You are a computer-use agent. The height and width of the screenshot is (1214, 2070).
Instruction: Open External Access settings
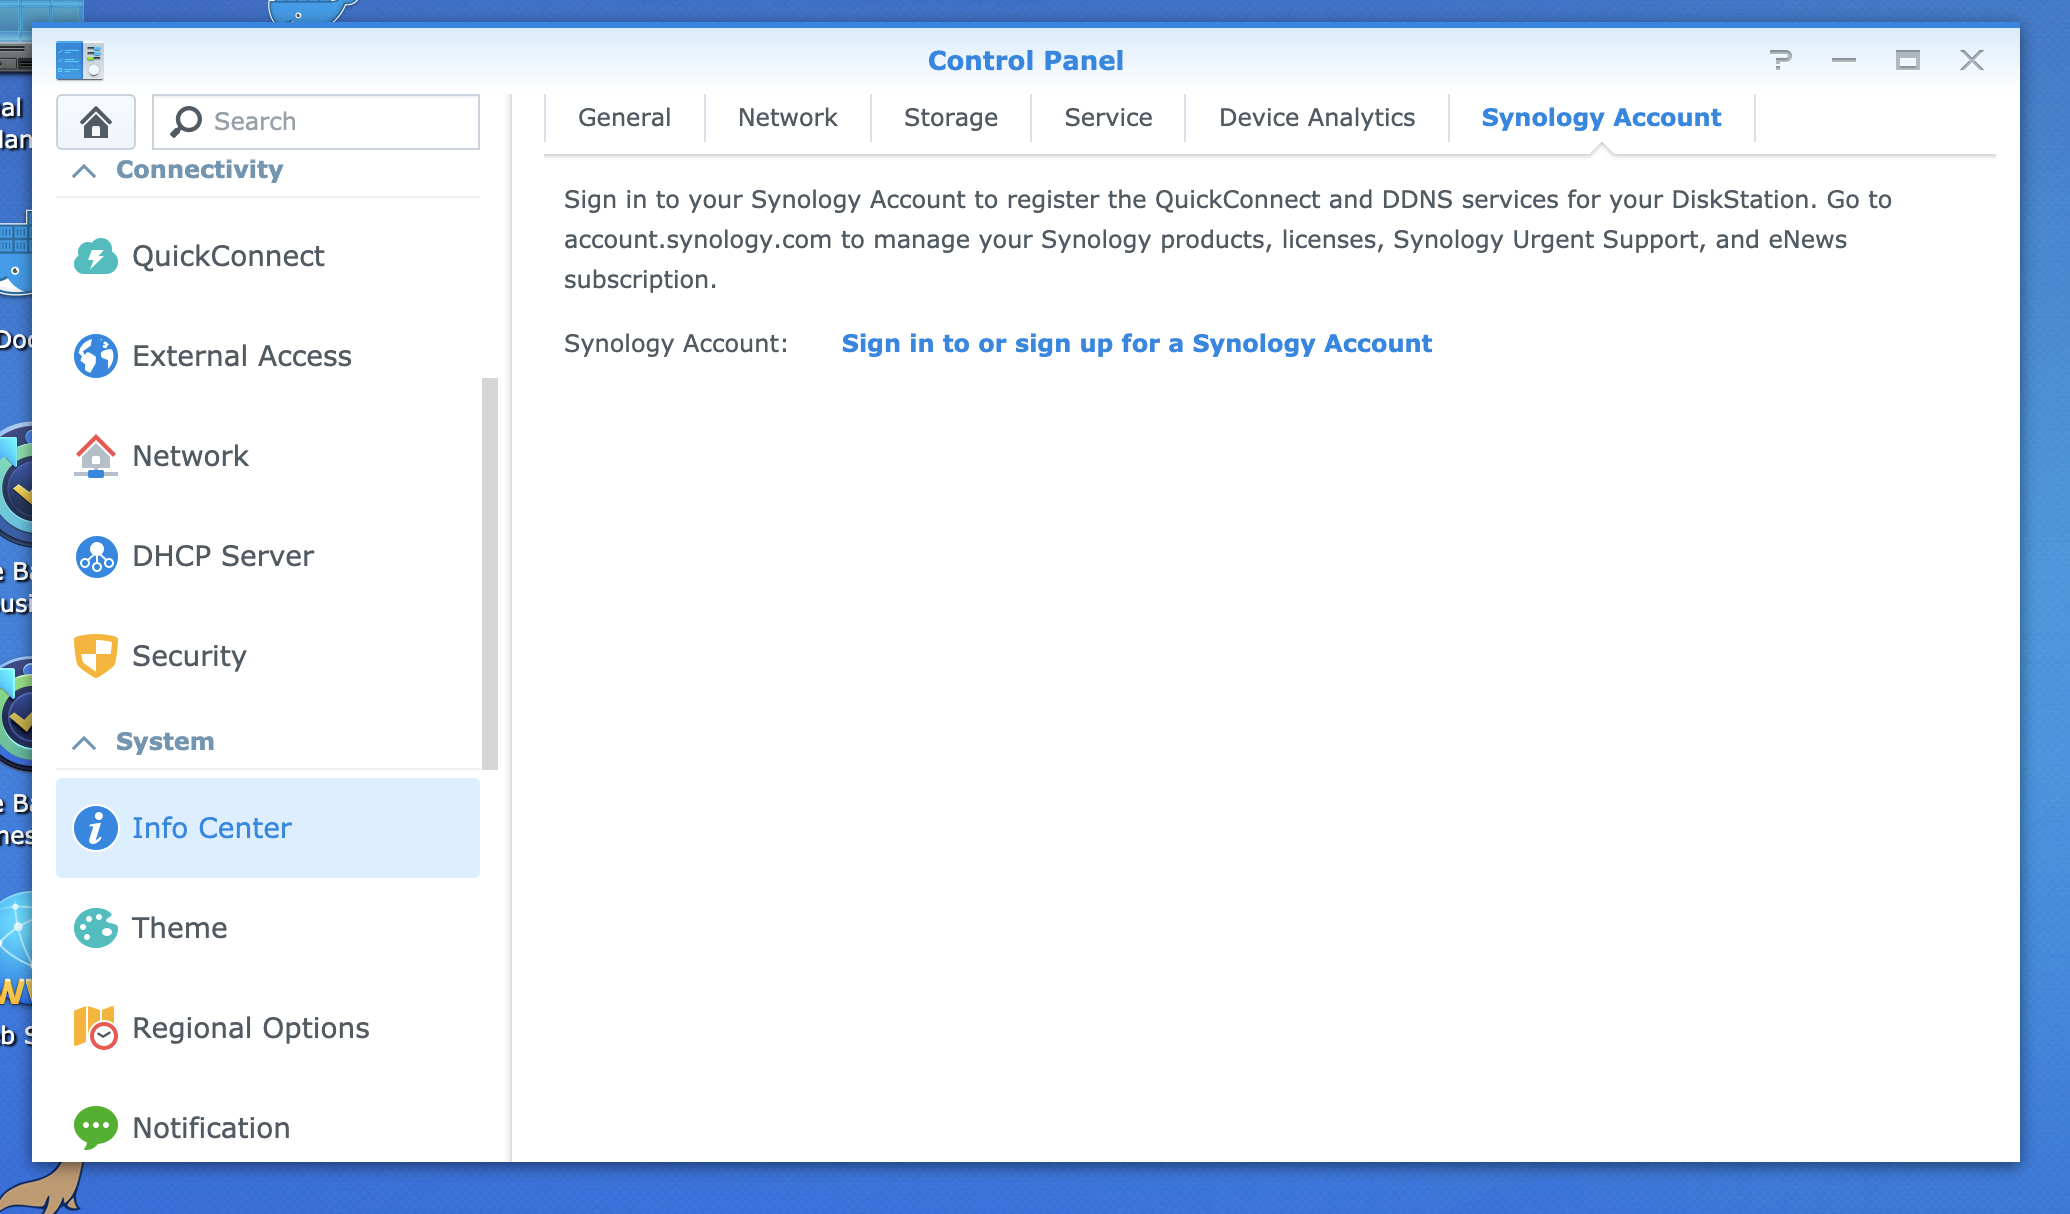point(241,354)
